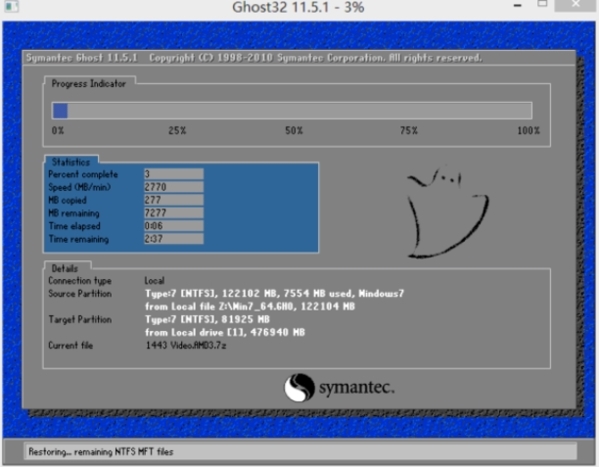The width and height of the screenshot is (599, 467).
Task: Click the Statistics panel heading
Action: [x=71, y=162]
